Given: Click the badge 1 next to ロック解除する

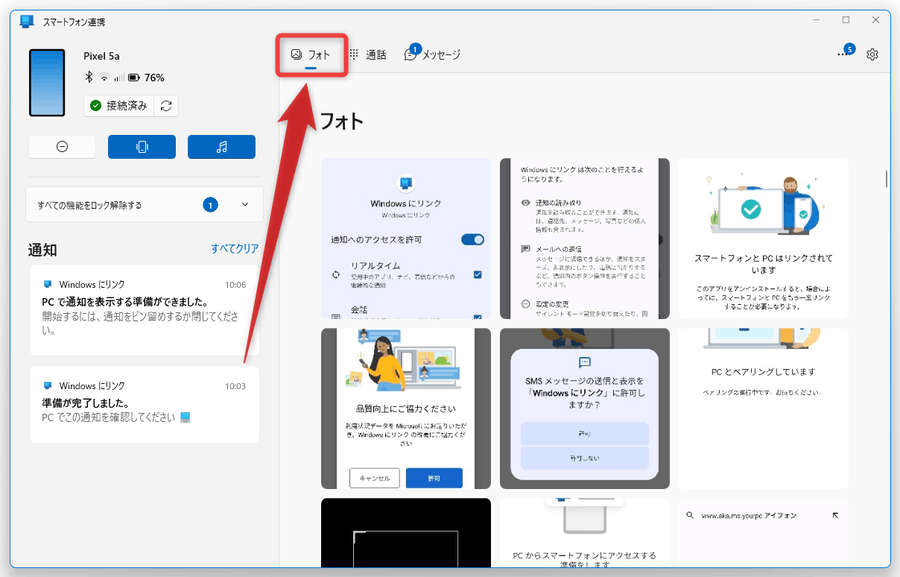Looking at the screenshot, I should point(210,205).
